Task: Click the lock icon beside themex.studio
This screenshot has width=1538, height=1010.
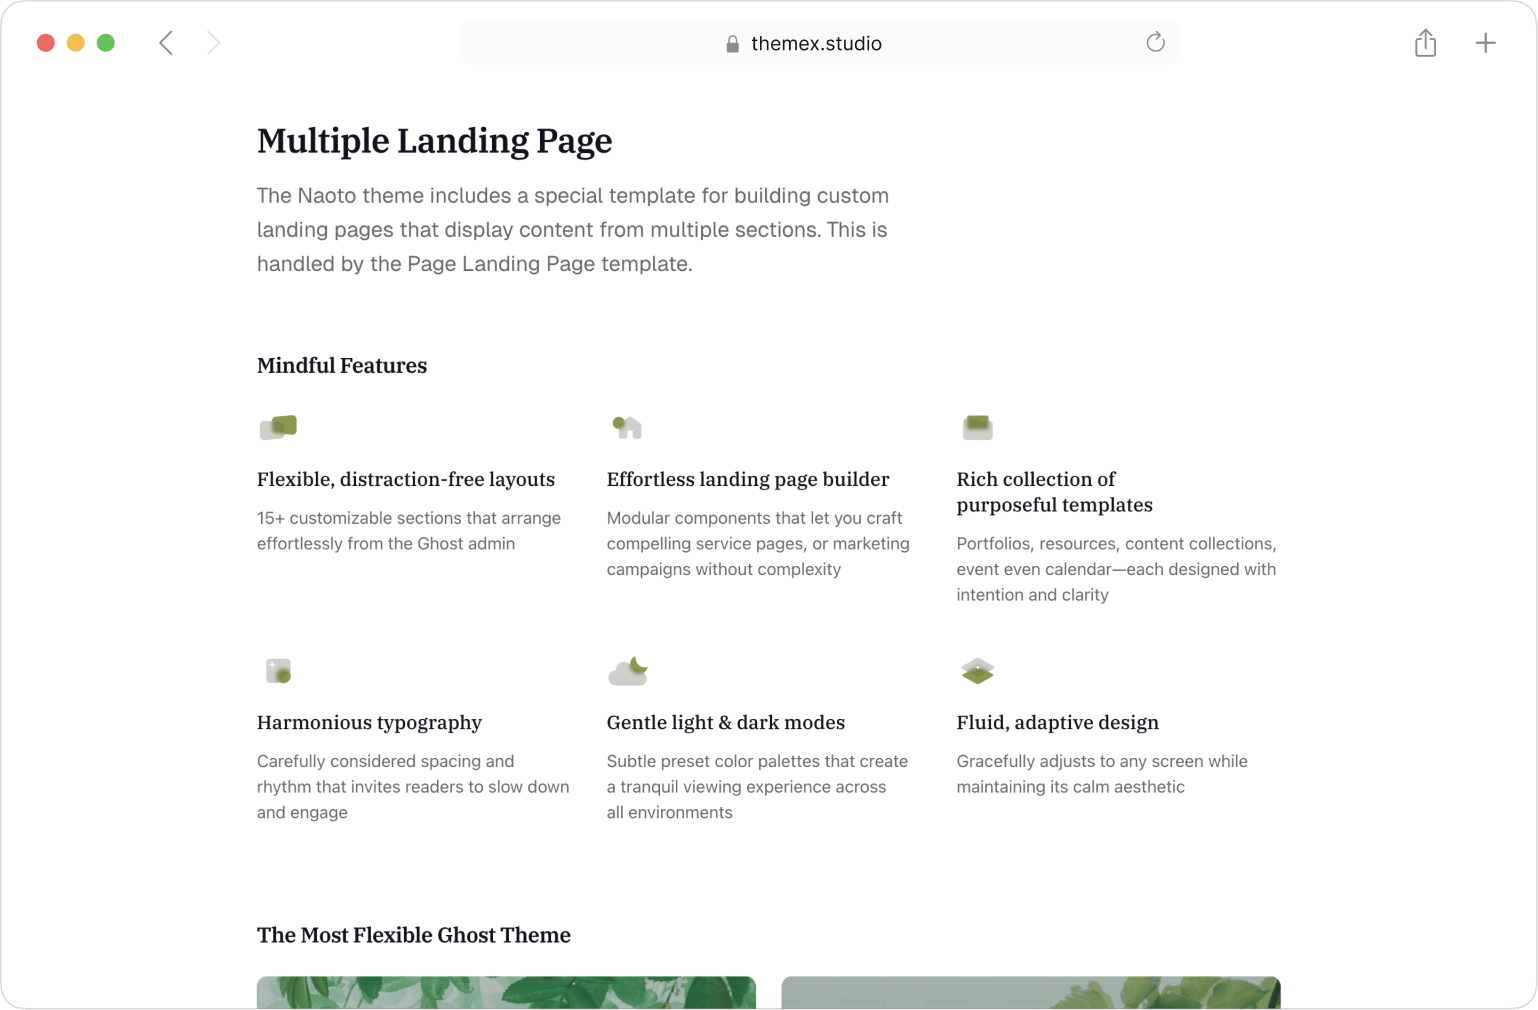Action: click(732, 44)
